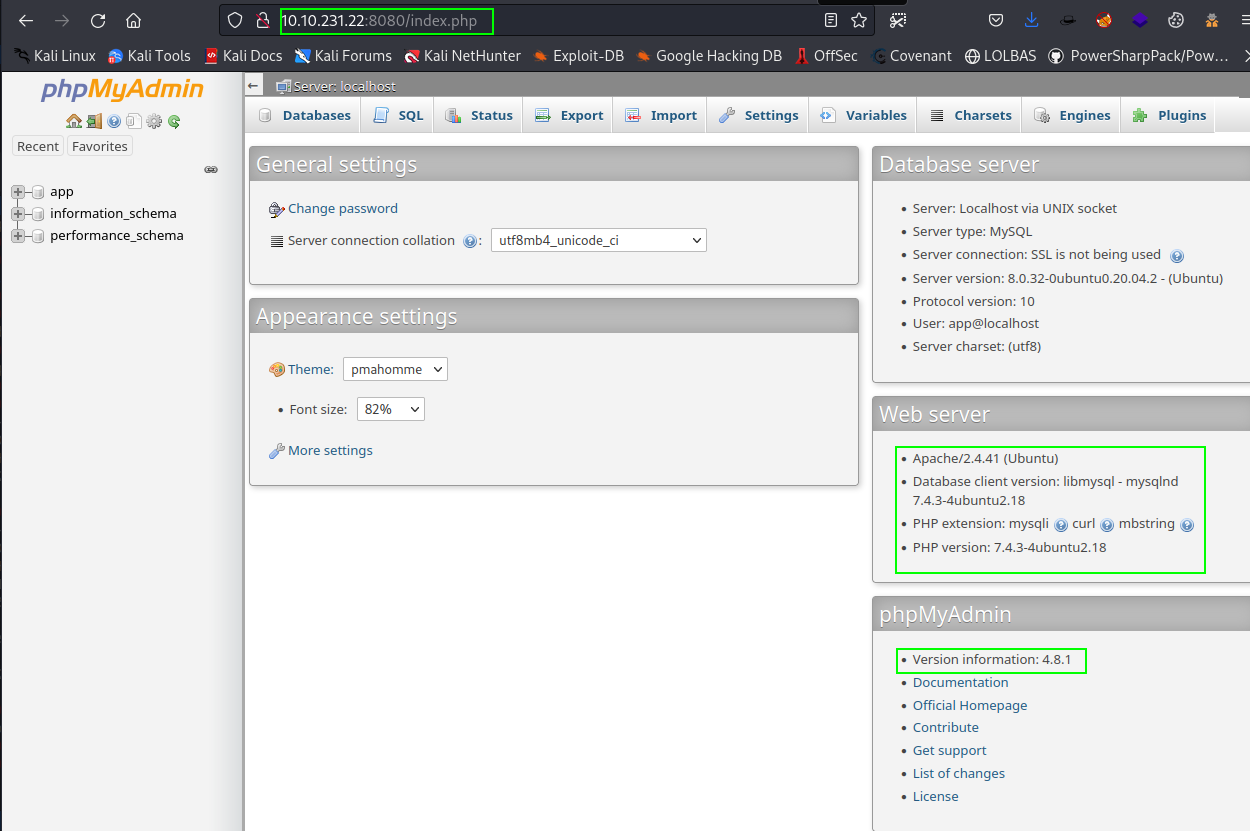Viewport: 1250px width, 831px height.
Task: Open the Databases tab
Action: tap(305, 116)
